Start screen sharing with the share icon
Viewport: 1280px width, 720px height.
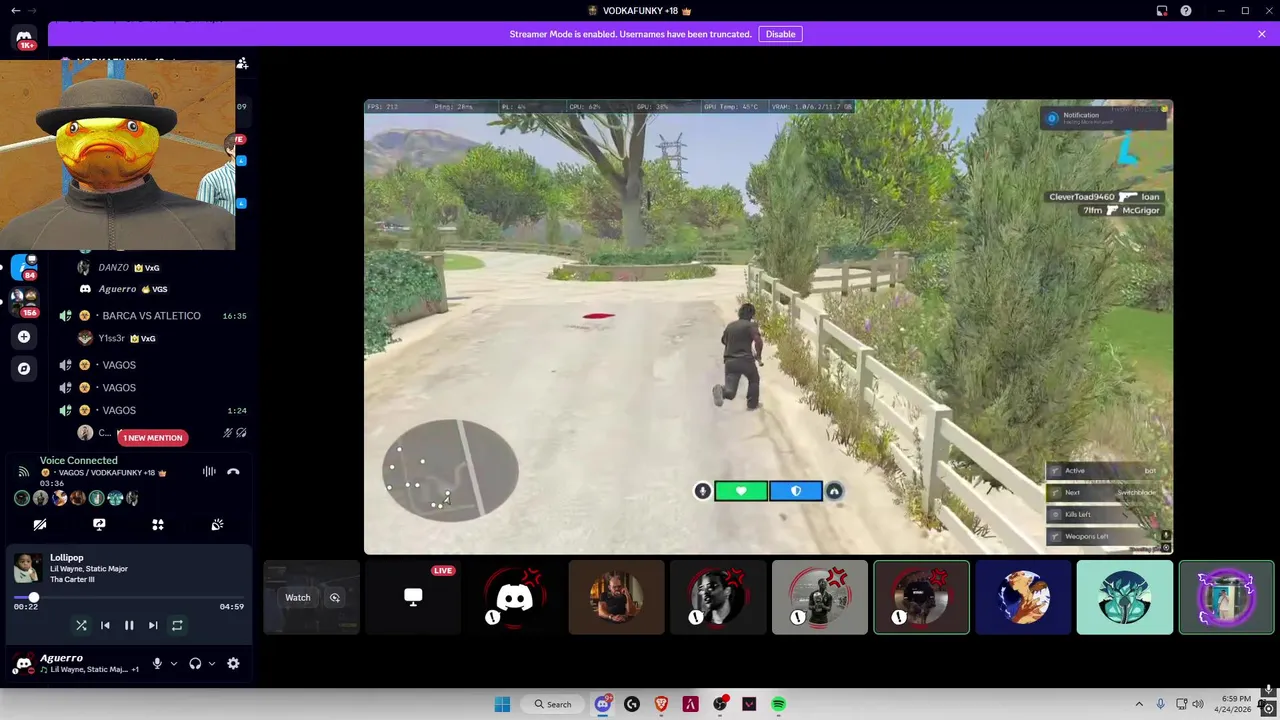pos(99,525)
